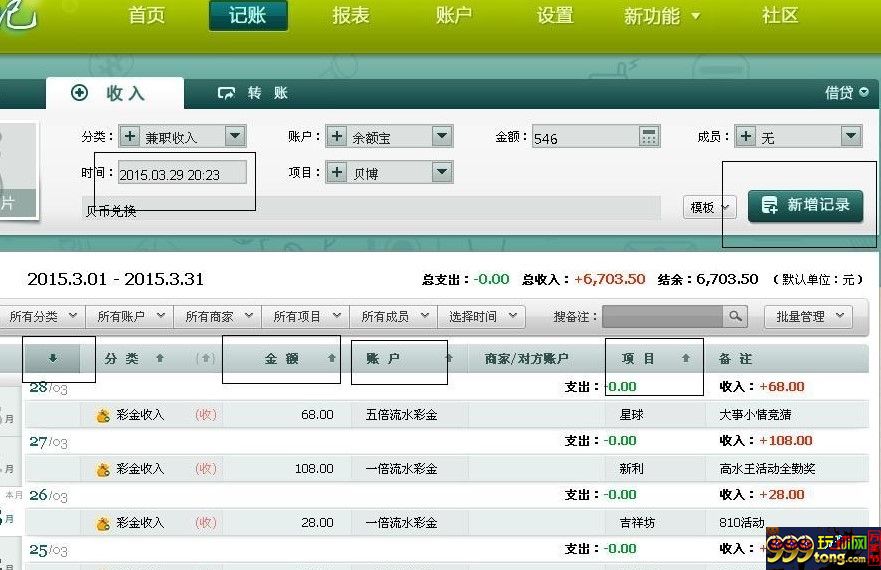Open the 贝博 project dropdown
Image resolution: width=881 pixels, height=570 pixels.
coord(442,172)
